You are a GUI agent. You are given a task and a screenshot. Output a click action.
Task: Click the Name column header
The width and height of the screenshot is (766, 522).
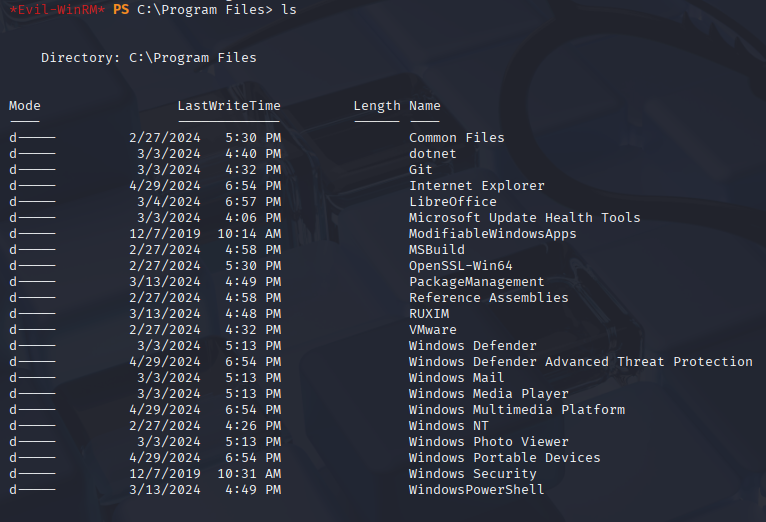pyautogui.click(x=425, y=105)
